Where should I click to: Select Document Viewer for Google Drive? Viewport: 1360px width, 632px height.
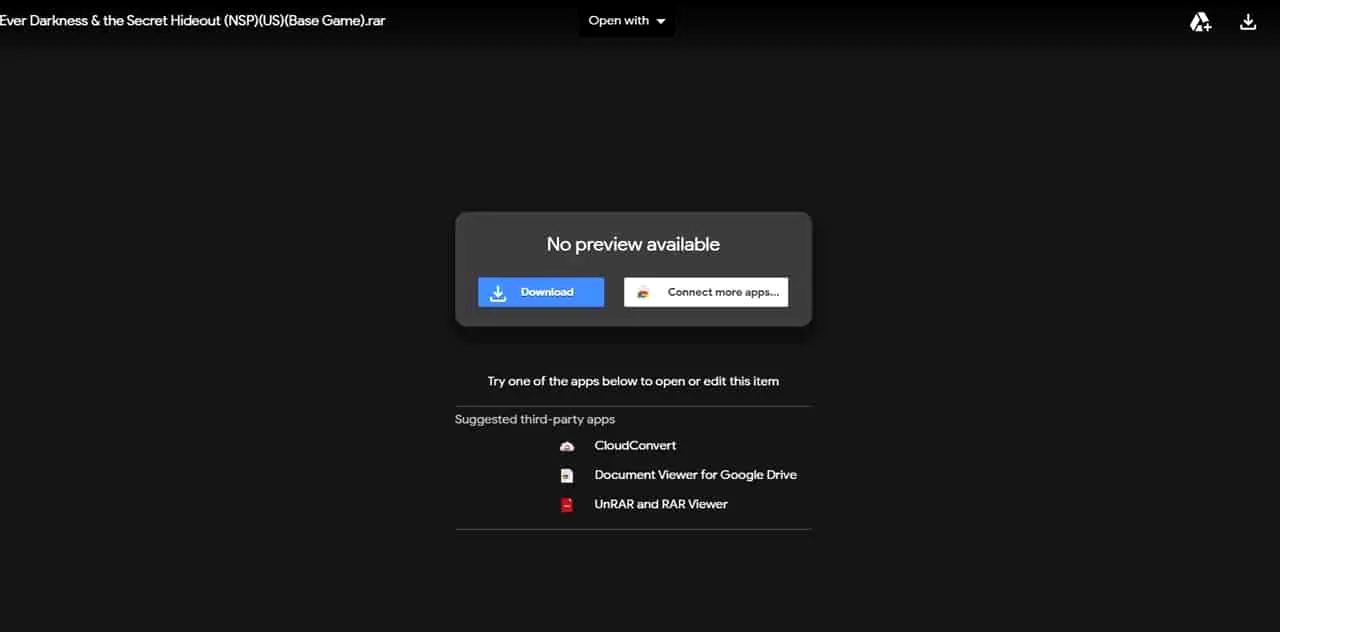click(695, 475)
